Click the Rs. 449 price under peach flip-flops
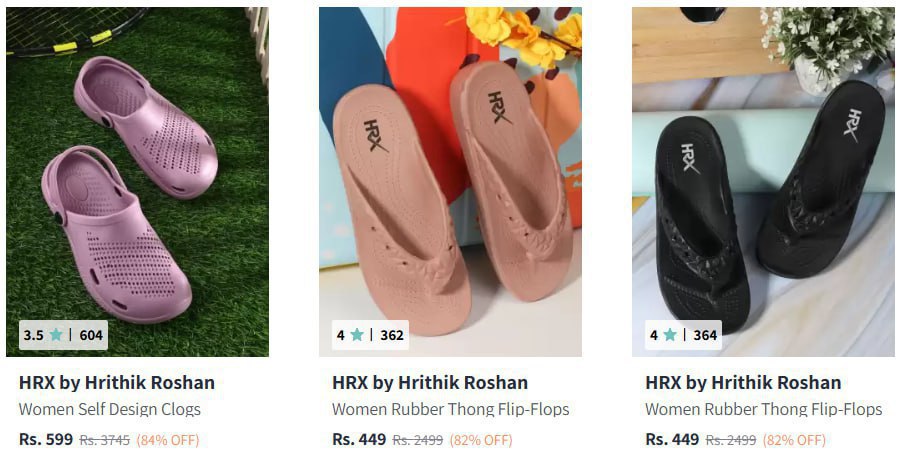 tap(359, 439)
